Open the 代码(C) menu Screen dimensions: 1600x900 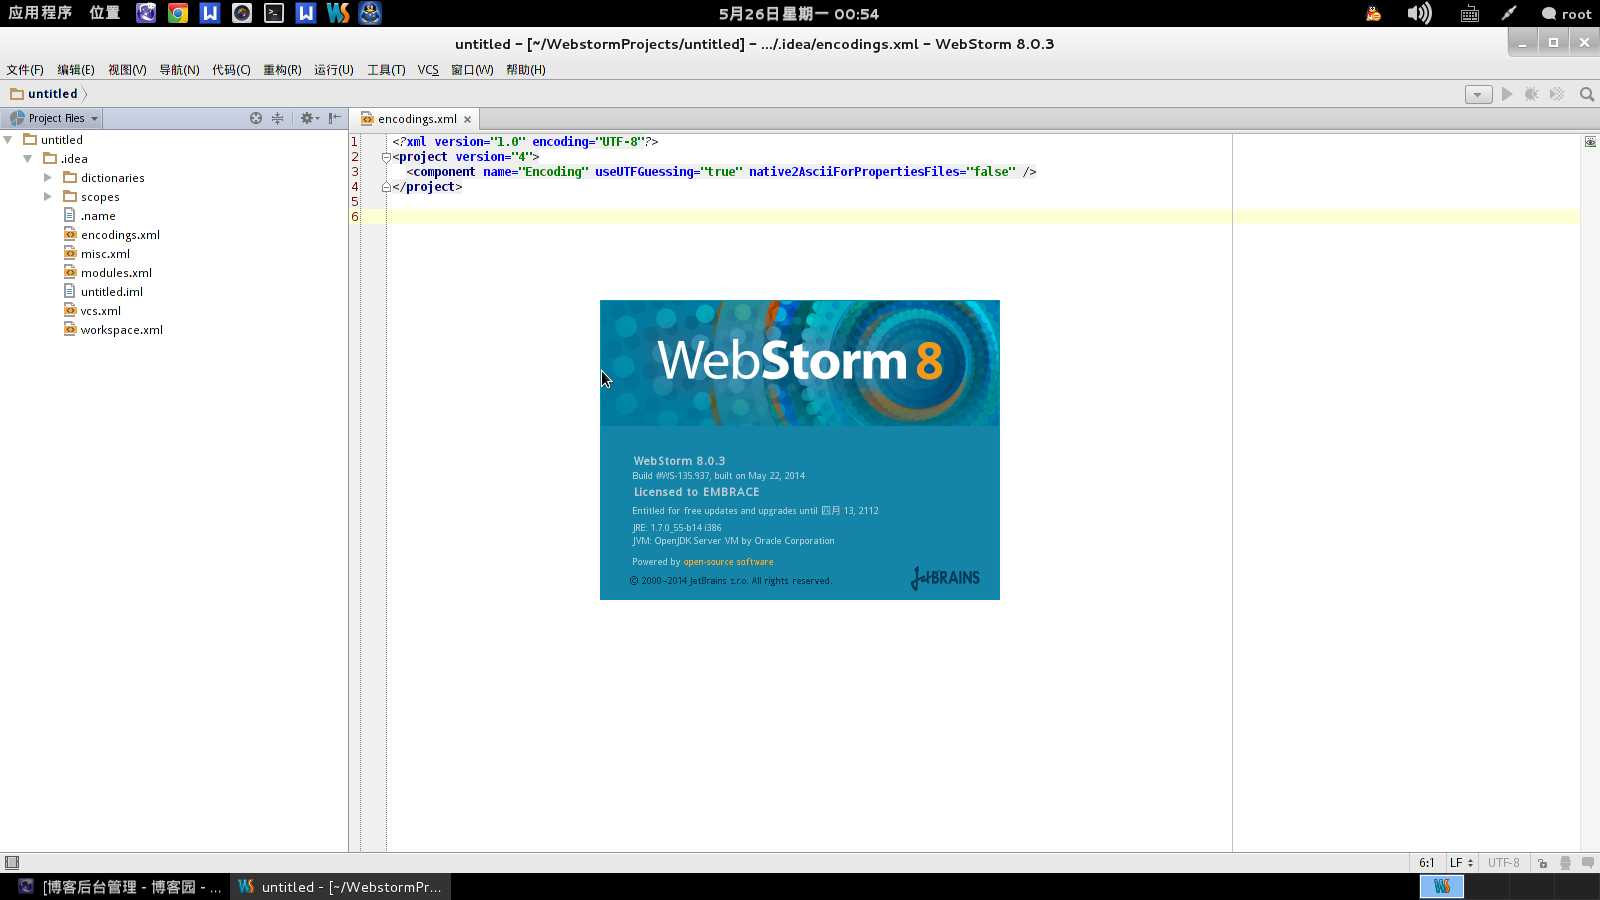point(231,70)
